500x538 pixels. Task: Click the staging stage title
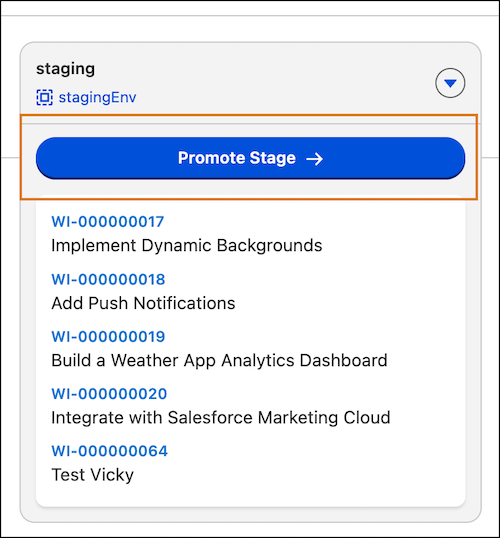coord(66,69)
